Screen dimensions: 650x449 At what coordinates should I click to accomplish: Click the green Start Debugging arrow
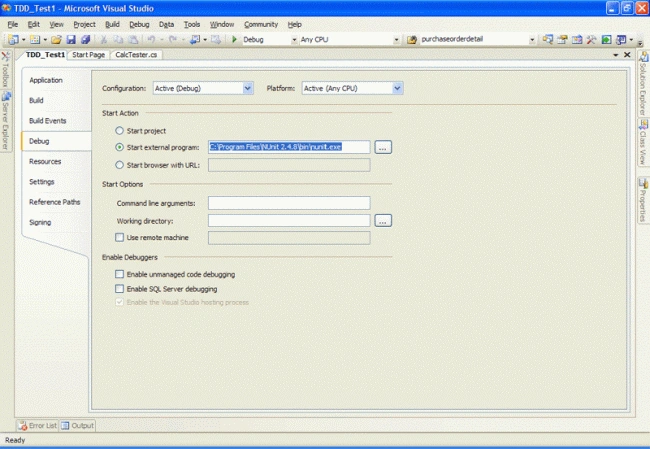pyautogui.click(x=234, y=39)
